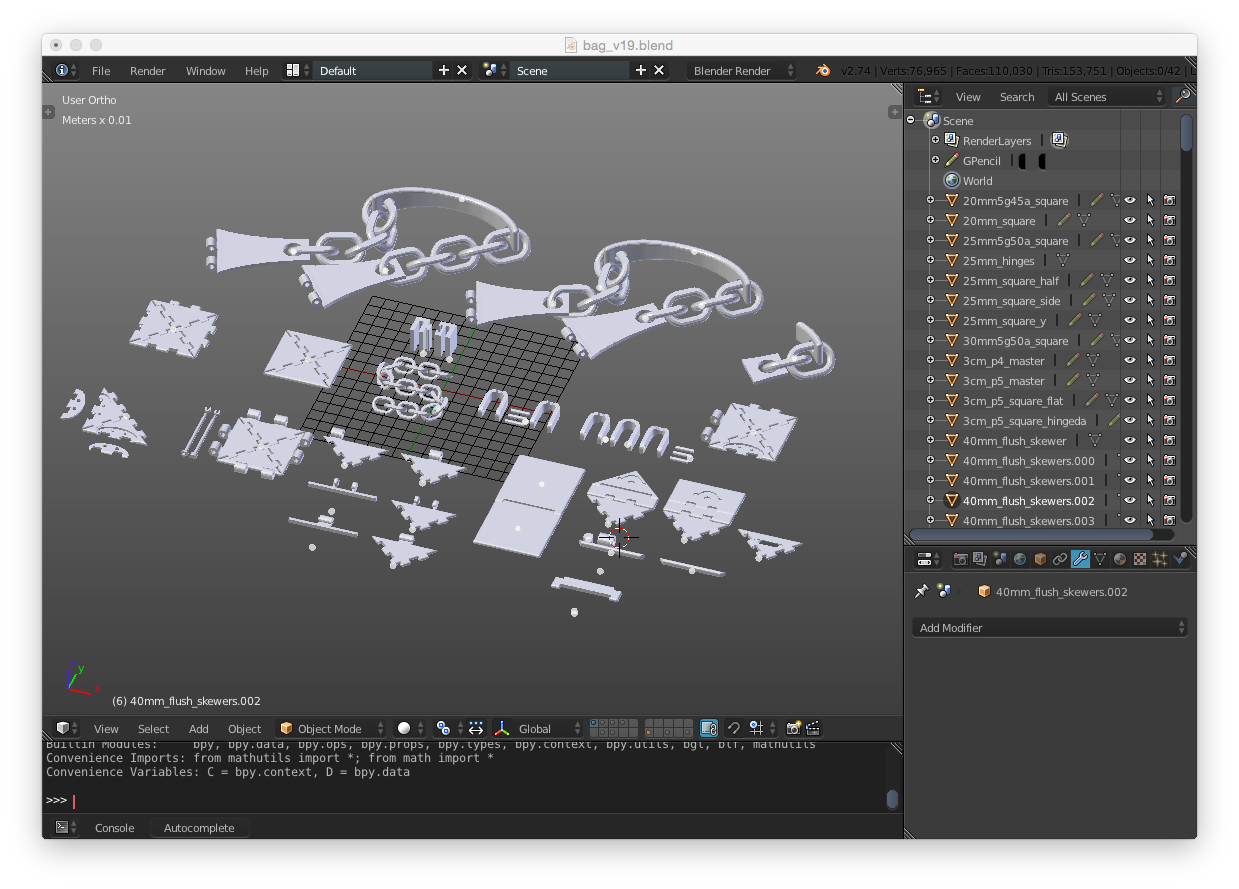Viewport: 1239px width, 889px height.
Task: Open the Modifiers properties tab (wrench icon)
Action: pyautogui.click(x=1080, y=559)
